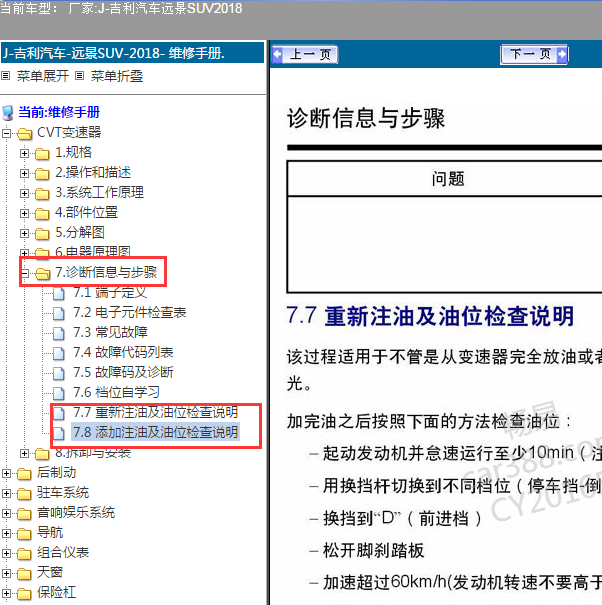Open the 7.5 故障码及诊断 page
The image size is (602, 605).
tap(123, 372)
